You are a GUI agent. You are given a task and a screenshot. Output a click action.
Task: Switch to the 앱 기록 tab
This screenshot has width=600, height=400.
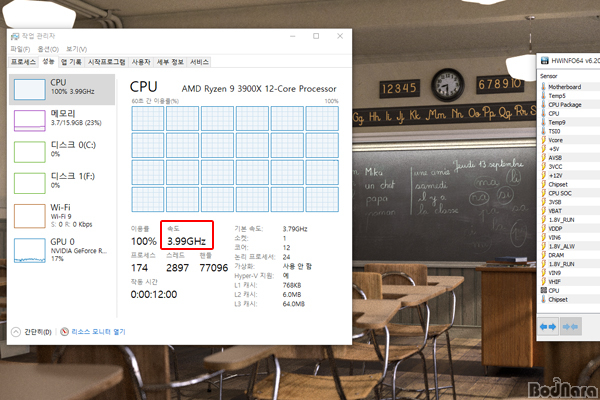coord(72,62)
